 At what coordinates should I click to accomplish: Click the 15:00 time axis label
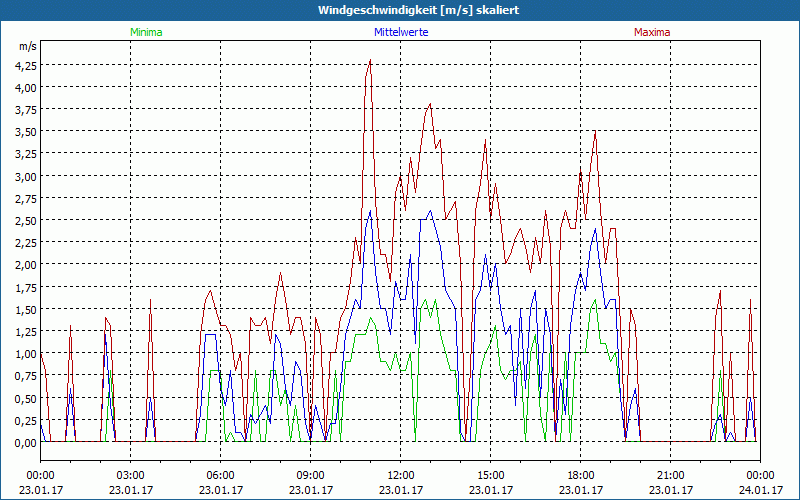tap(490, 476)
